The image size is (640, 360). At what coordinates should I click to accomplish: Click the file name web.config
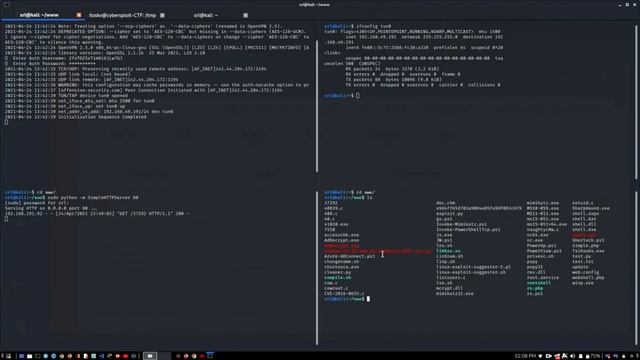[585, 272]
